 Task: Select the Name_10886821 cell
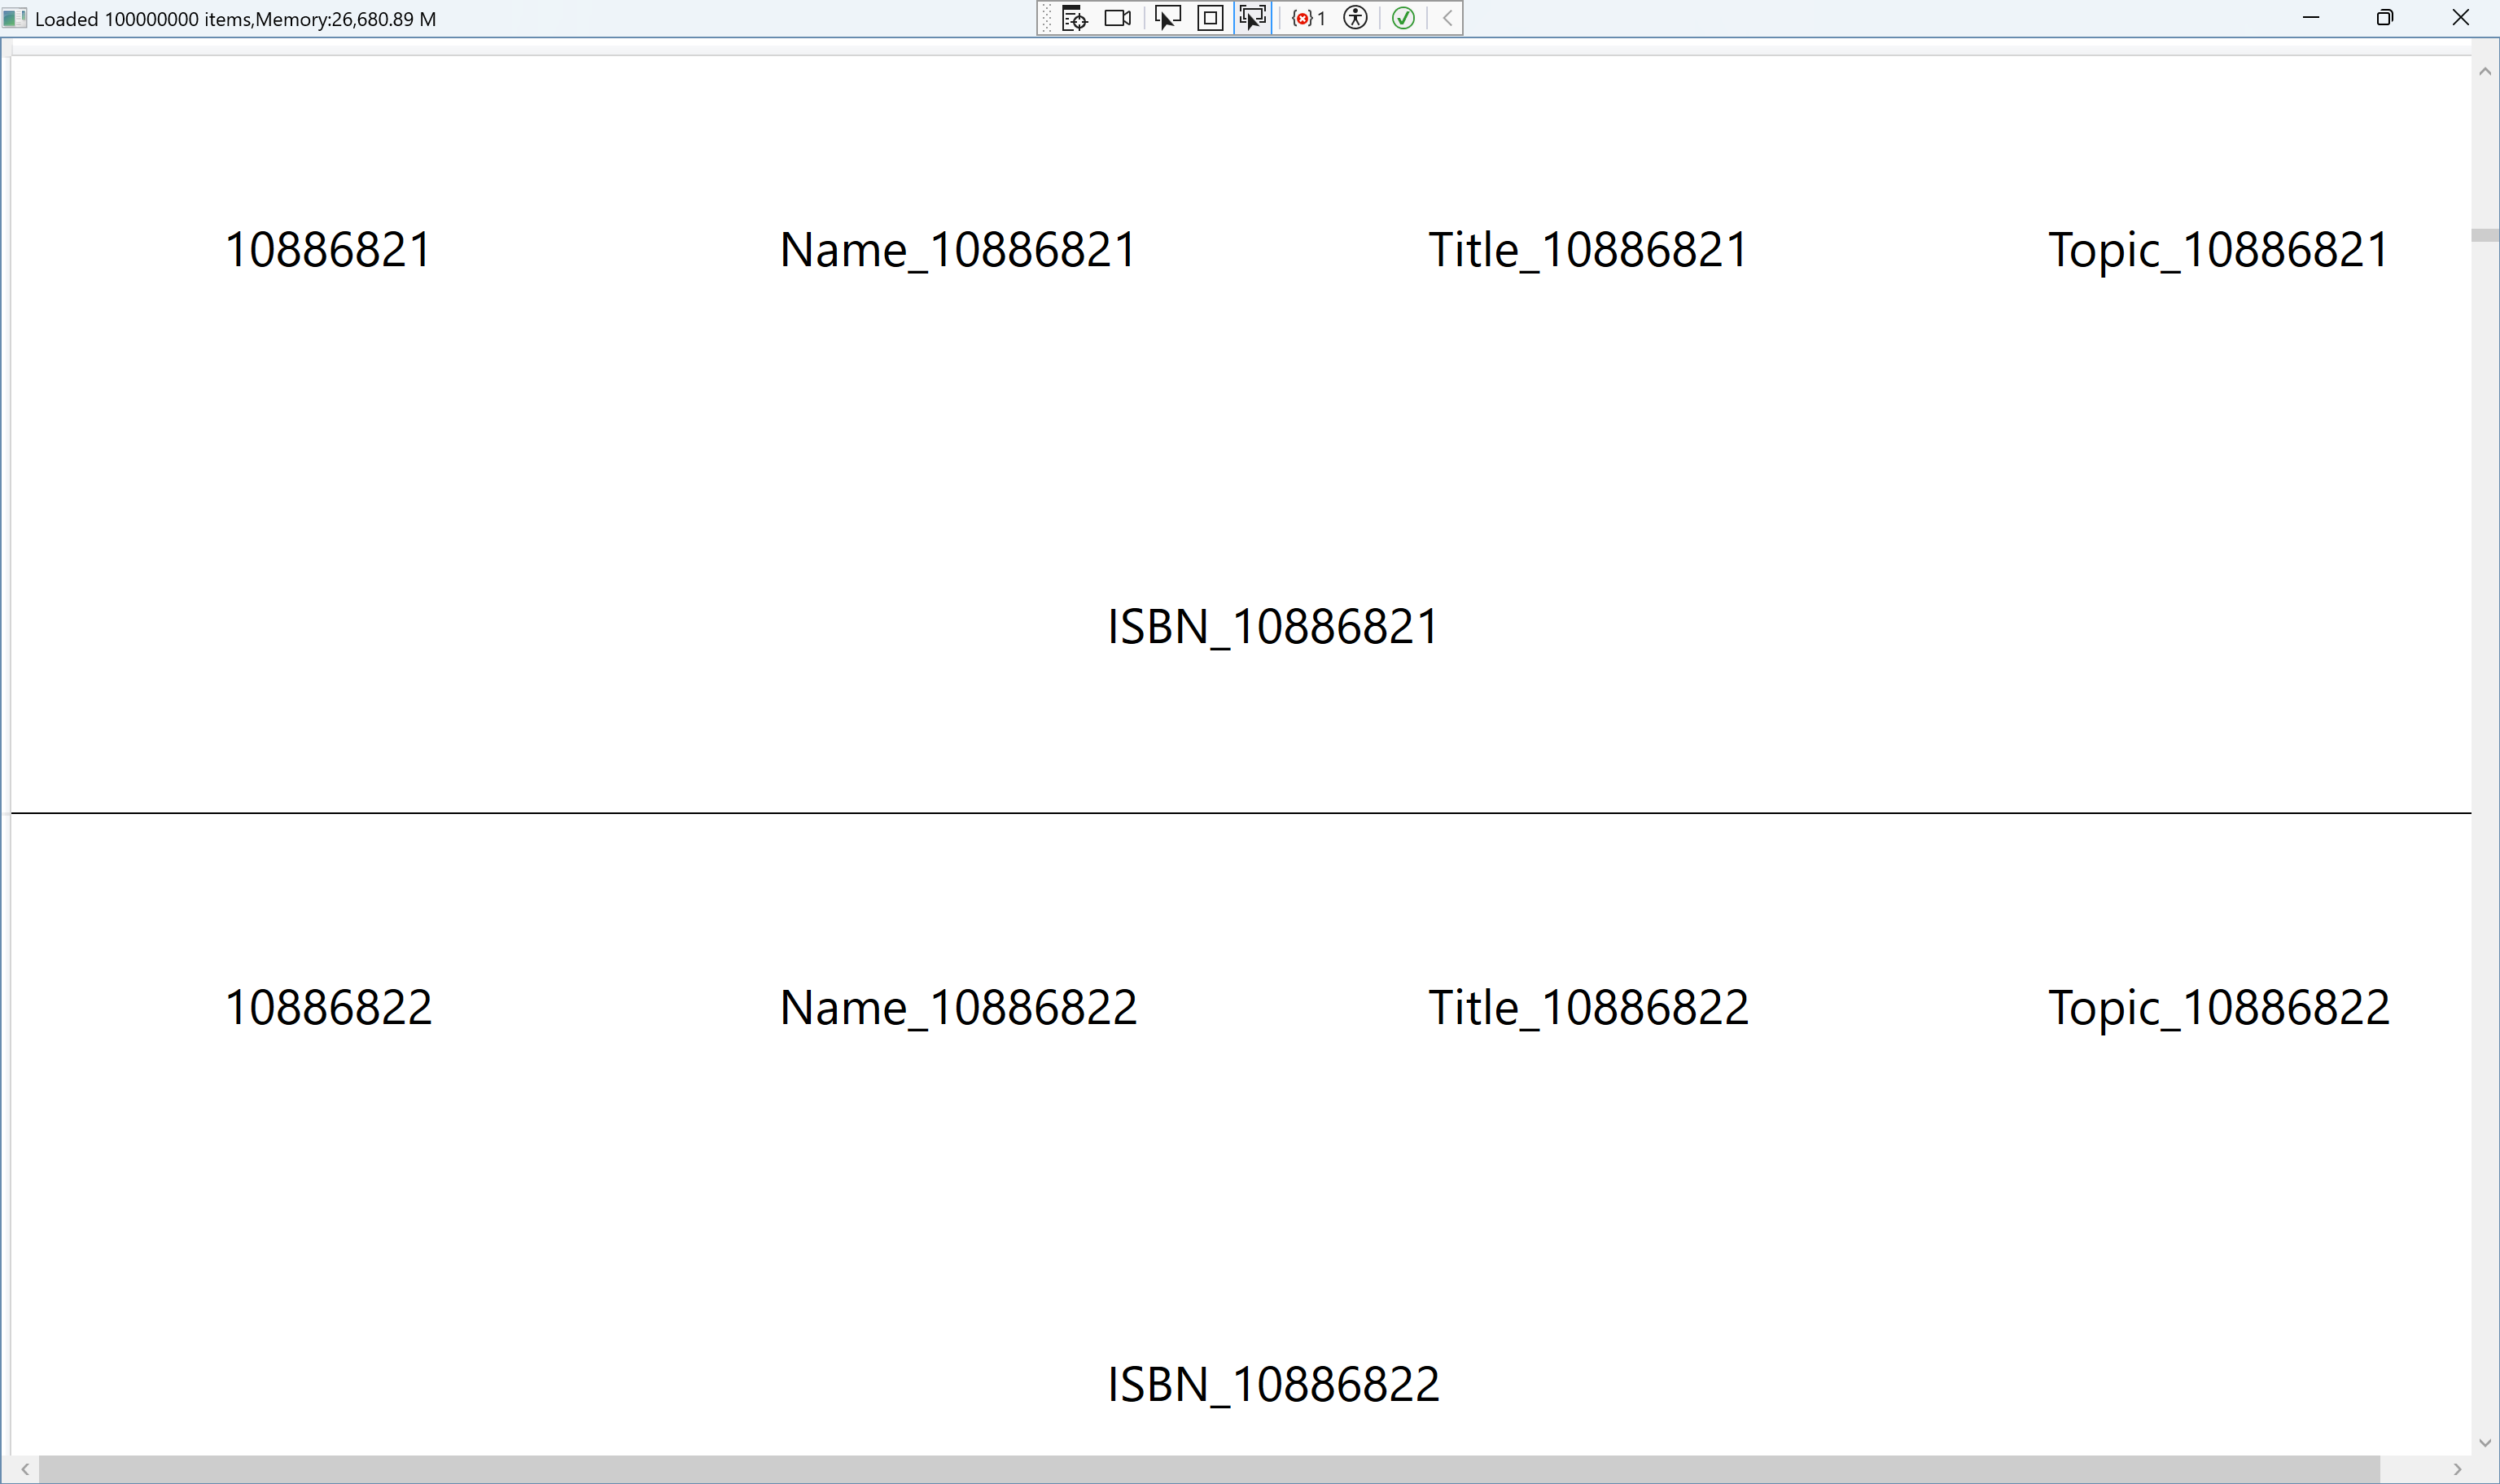[958, 249]
